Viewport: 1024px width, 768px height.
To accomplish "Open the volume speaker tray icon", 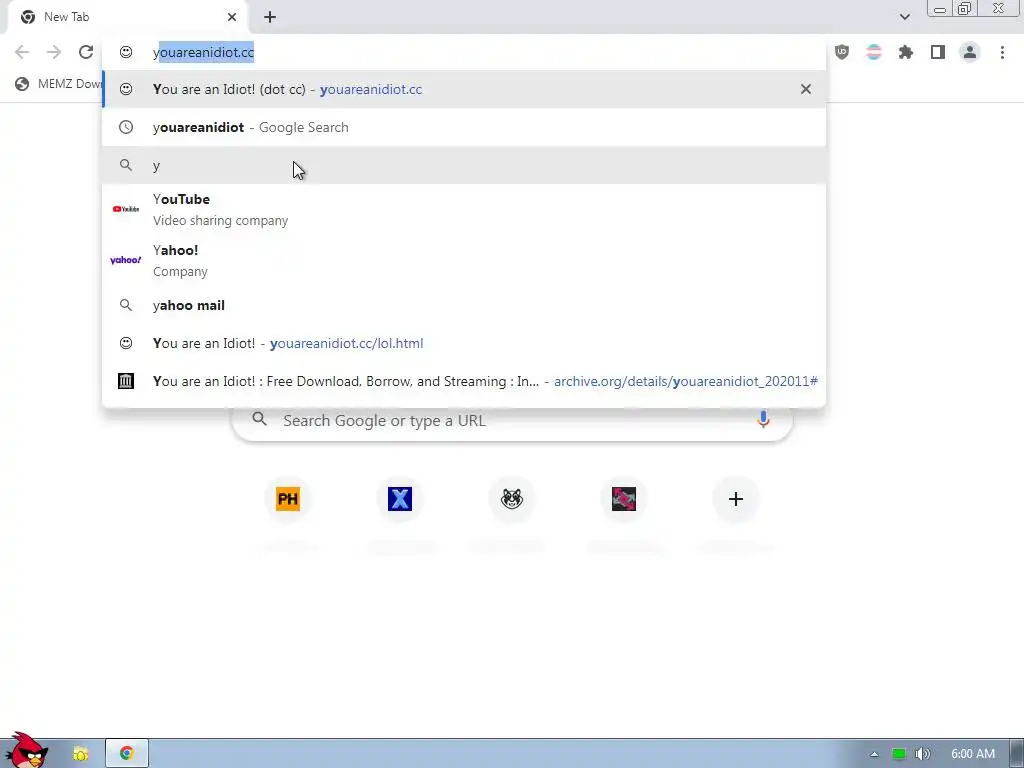I will tap(922, 754).
